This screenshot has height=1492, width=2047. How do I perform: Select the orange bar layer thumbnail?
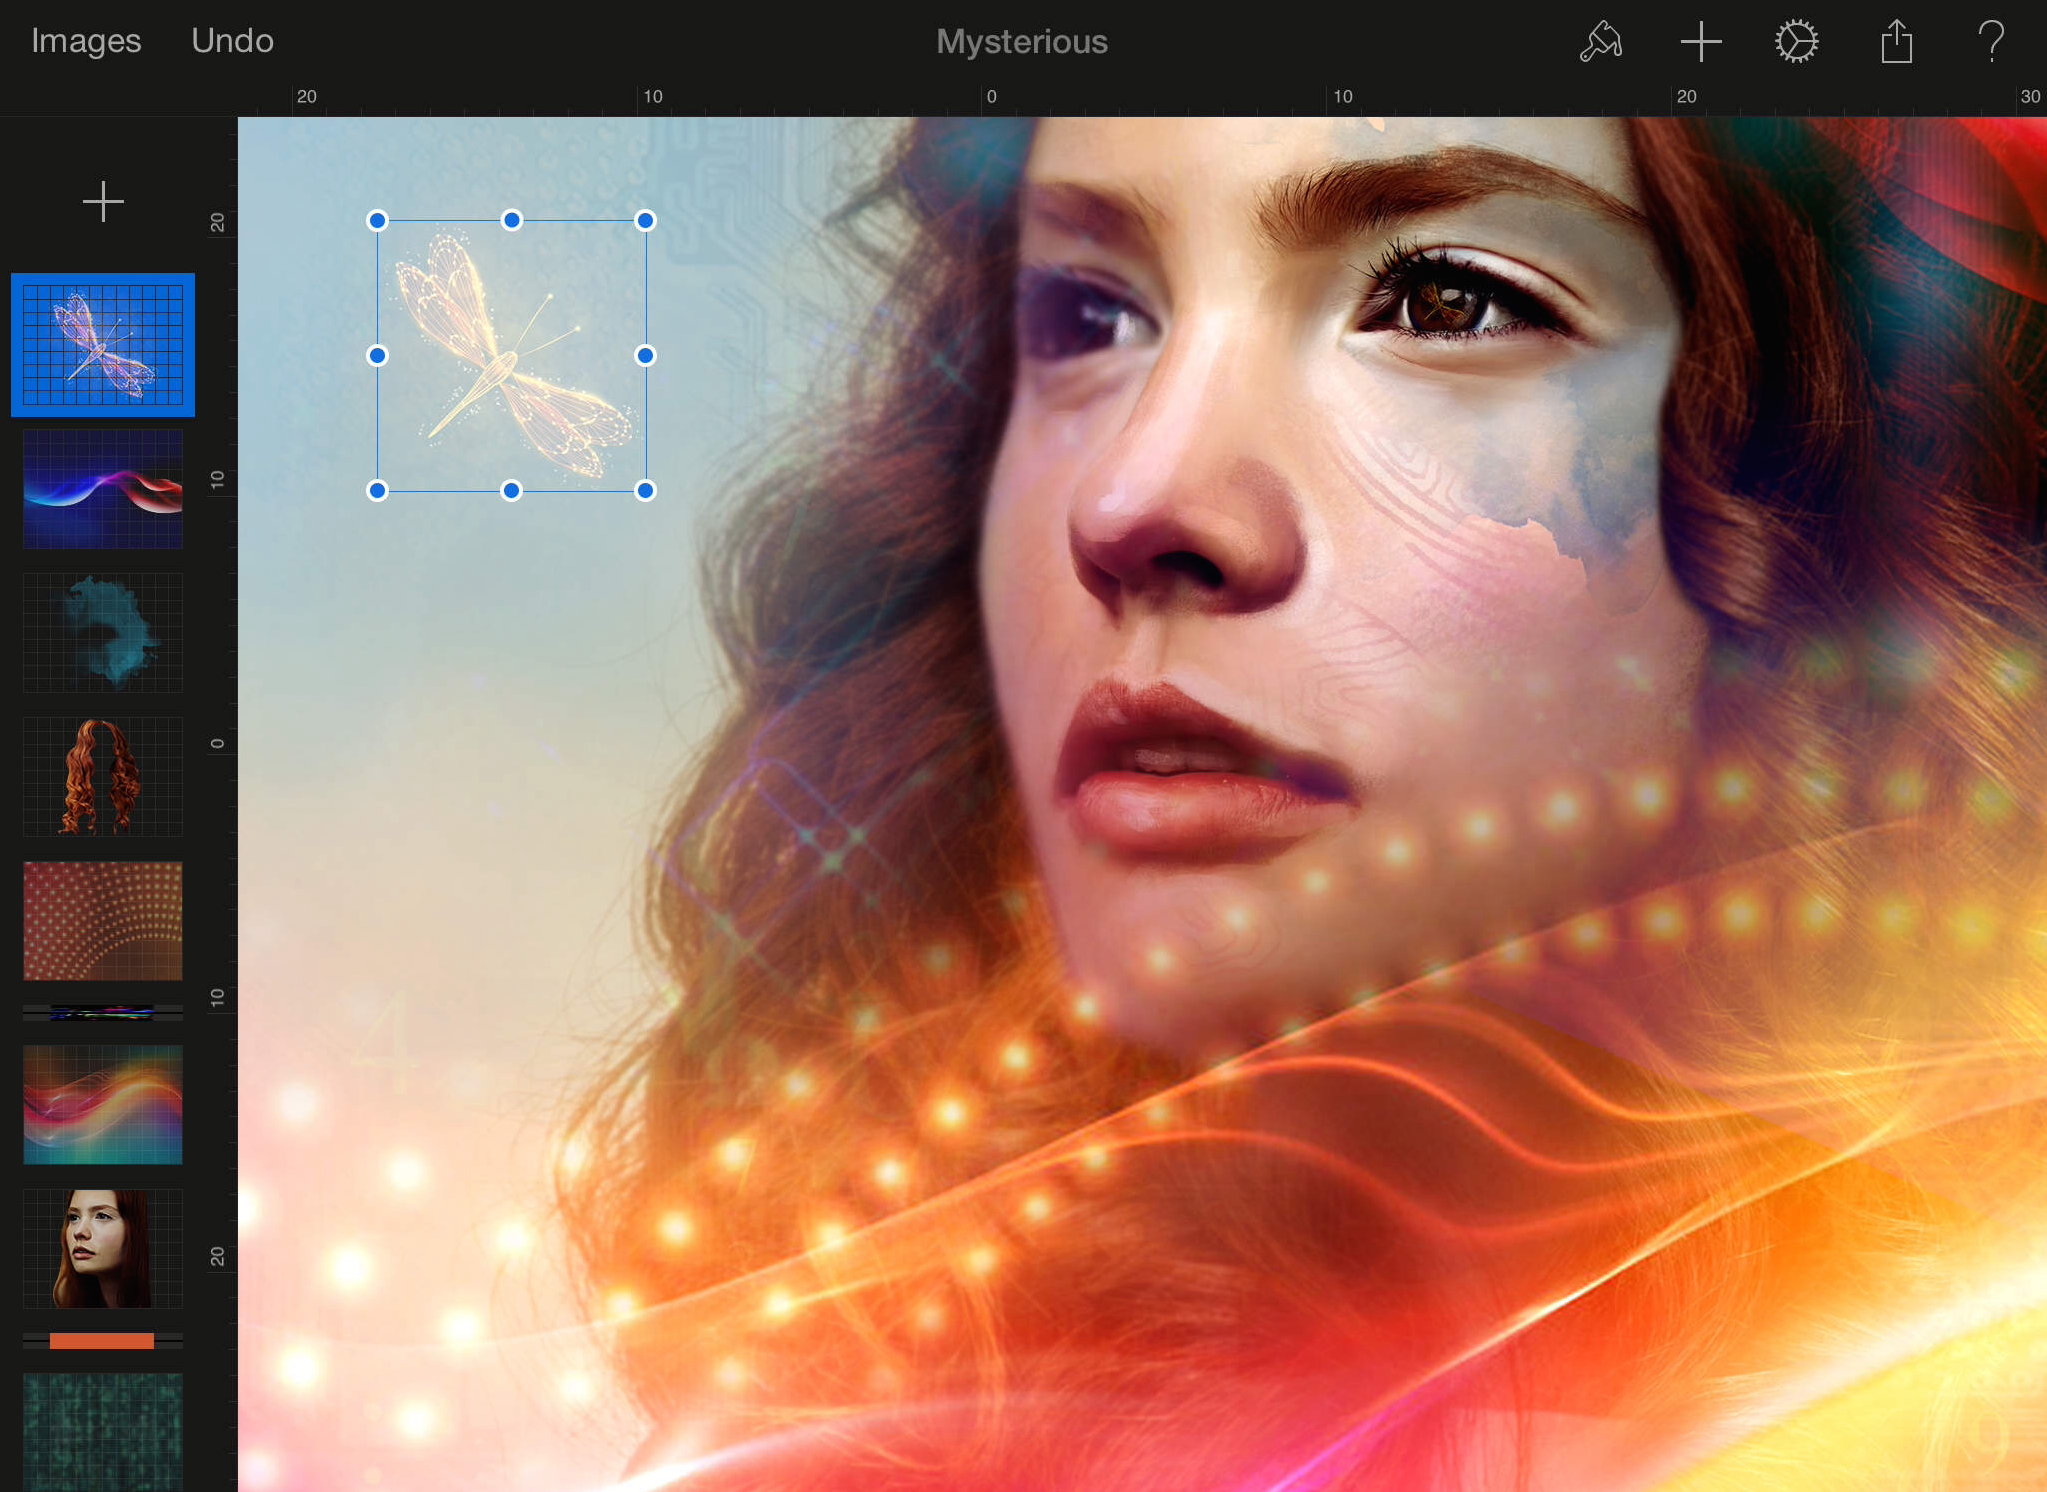tap(102, 1340)
